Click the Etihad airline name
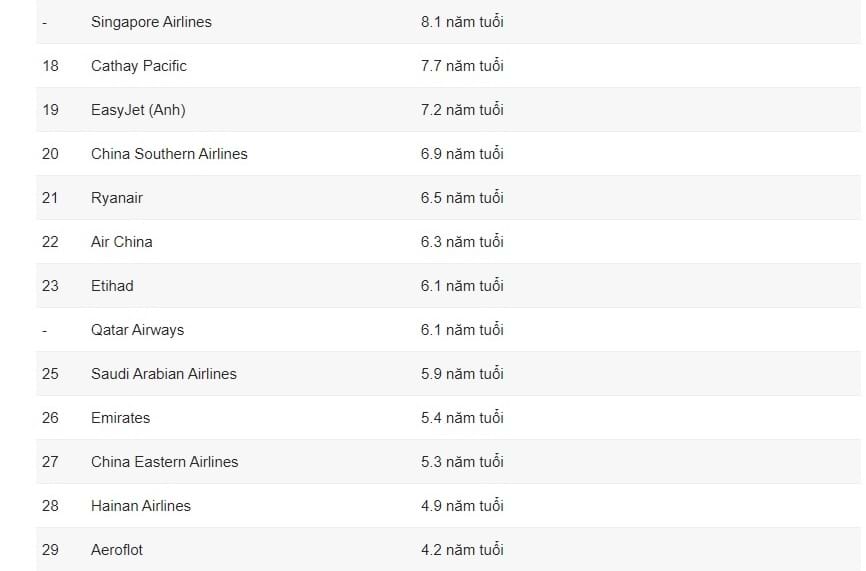This screenshot has width=866, height=571. pos(112,286)
